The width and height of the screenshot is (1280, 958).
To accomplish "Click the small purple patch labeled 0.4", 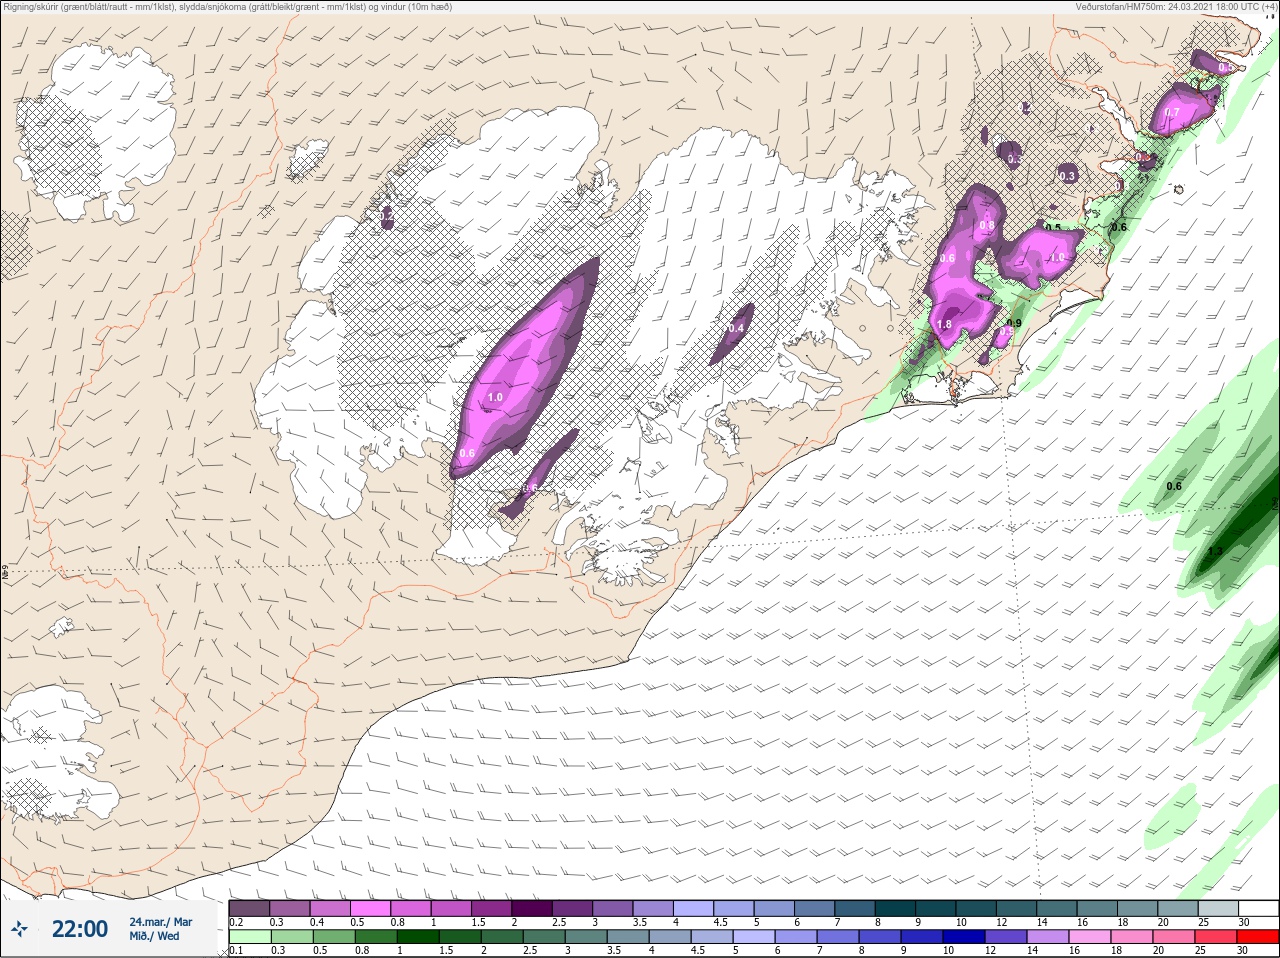I will (733, 334).
